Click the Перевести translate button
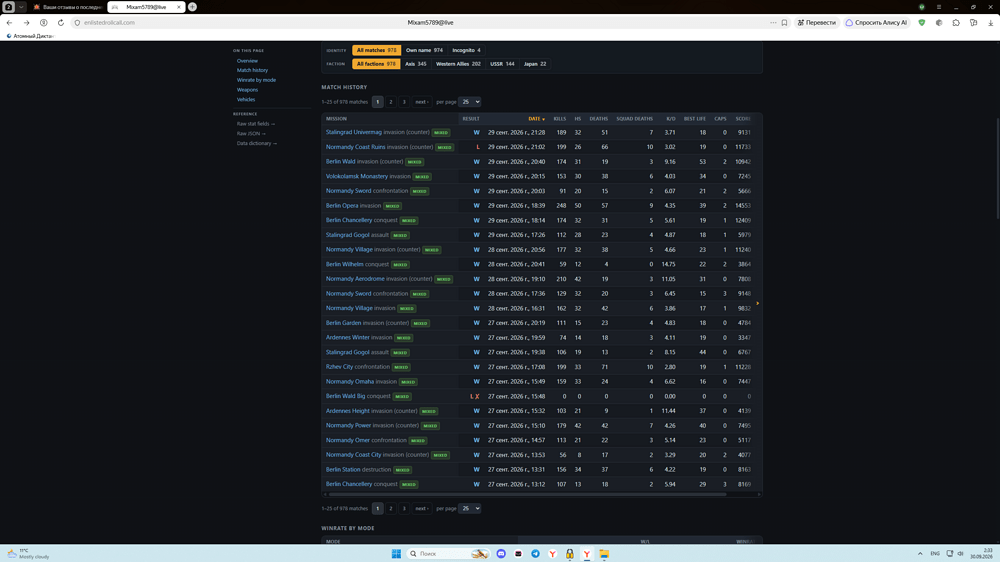This screenshot has width=1000, height=562. (x=816, y=22)
